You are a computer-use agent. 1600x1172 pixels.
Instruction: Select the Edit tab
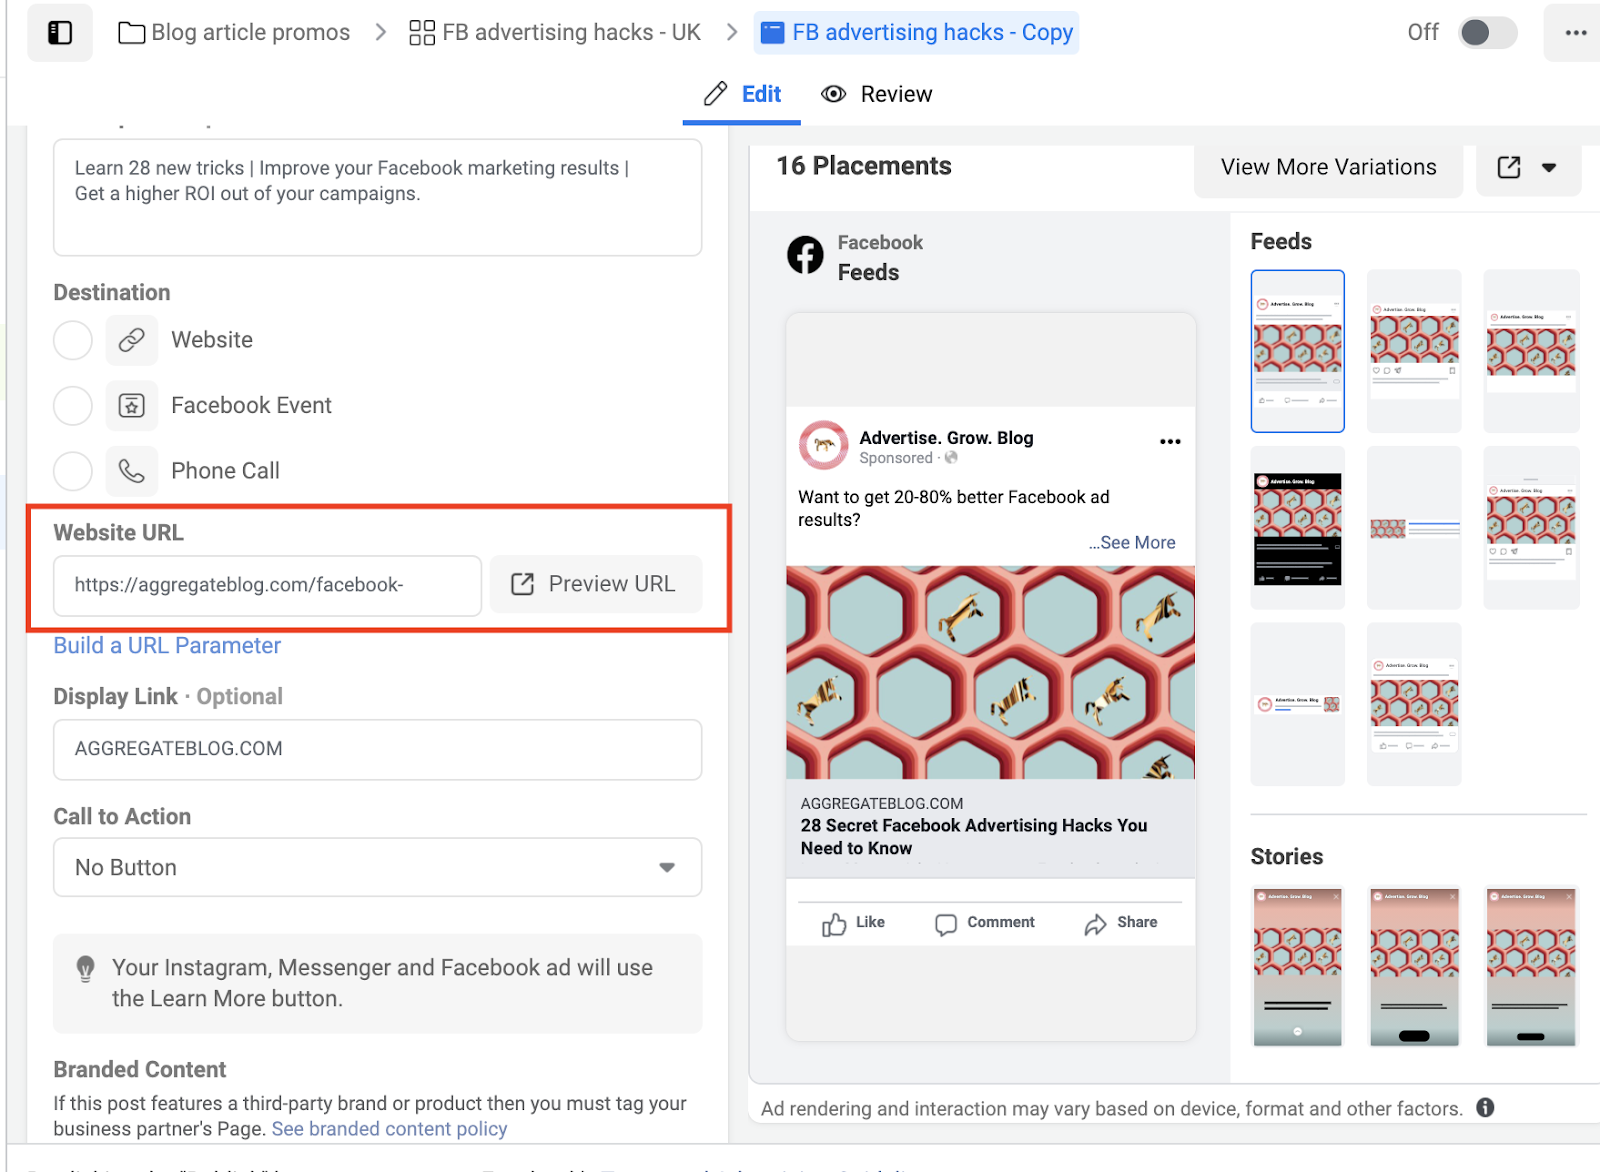[x=742, y=94]
